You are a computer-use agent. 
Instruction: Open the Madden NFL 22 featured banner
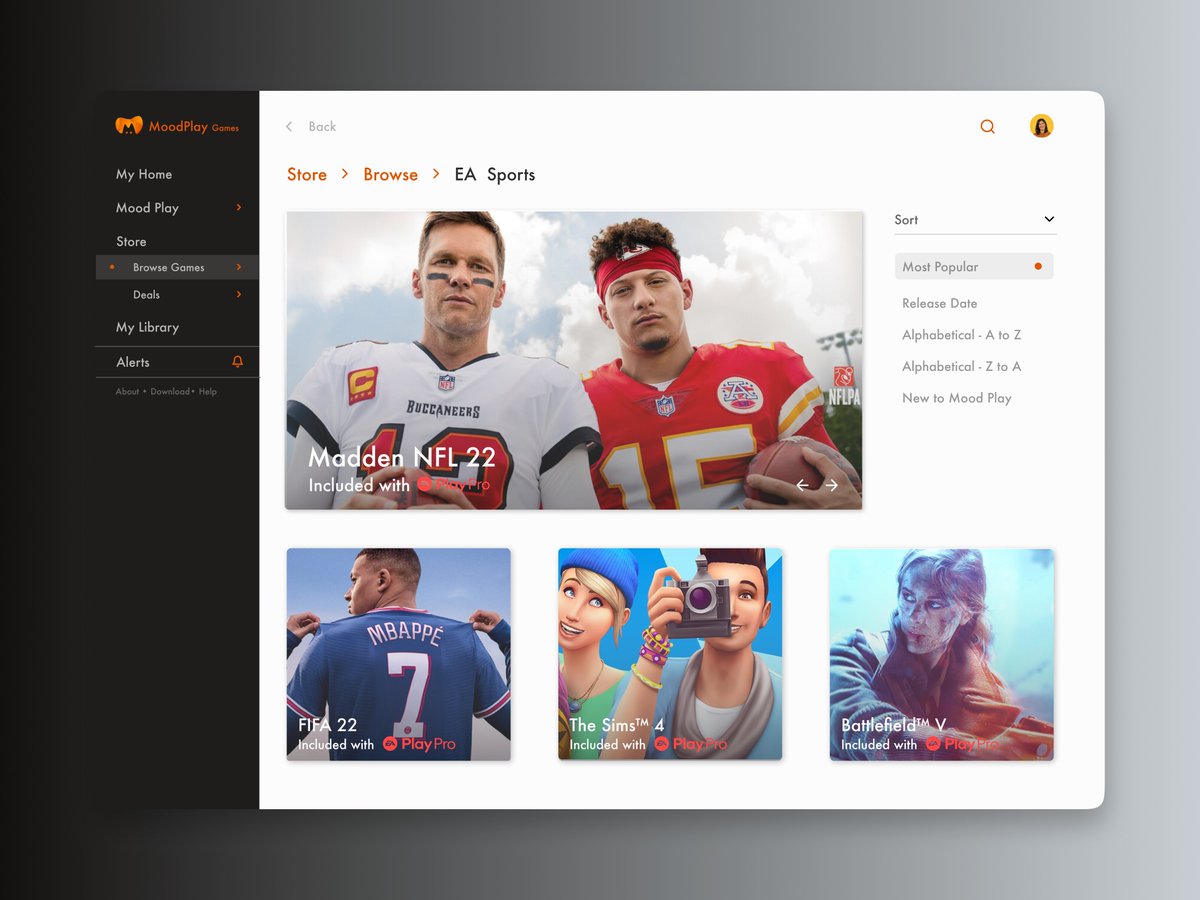(x=574, y=360)
